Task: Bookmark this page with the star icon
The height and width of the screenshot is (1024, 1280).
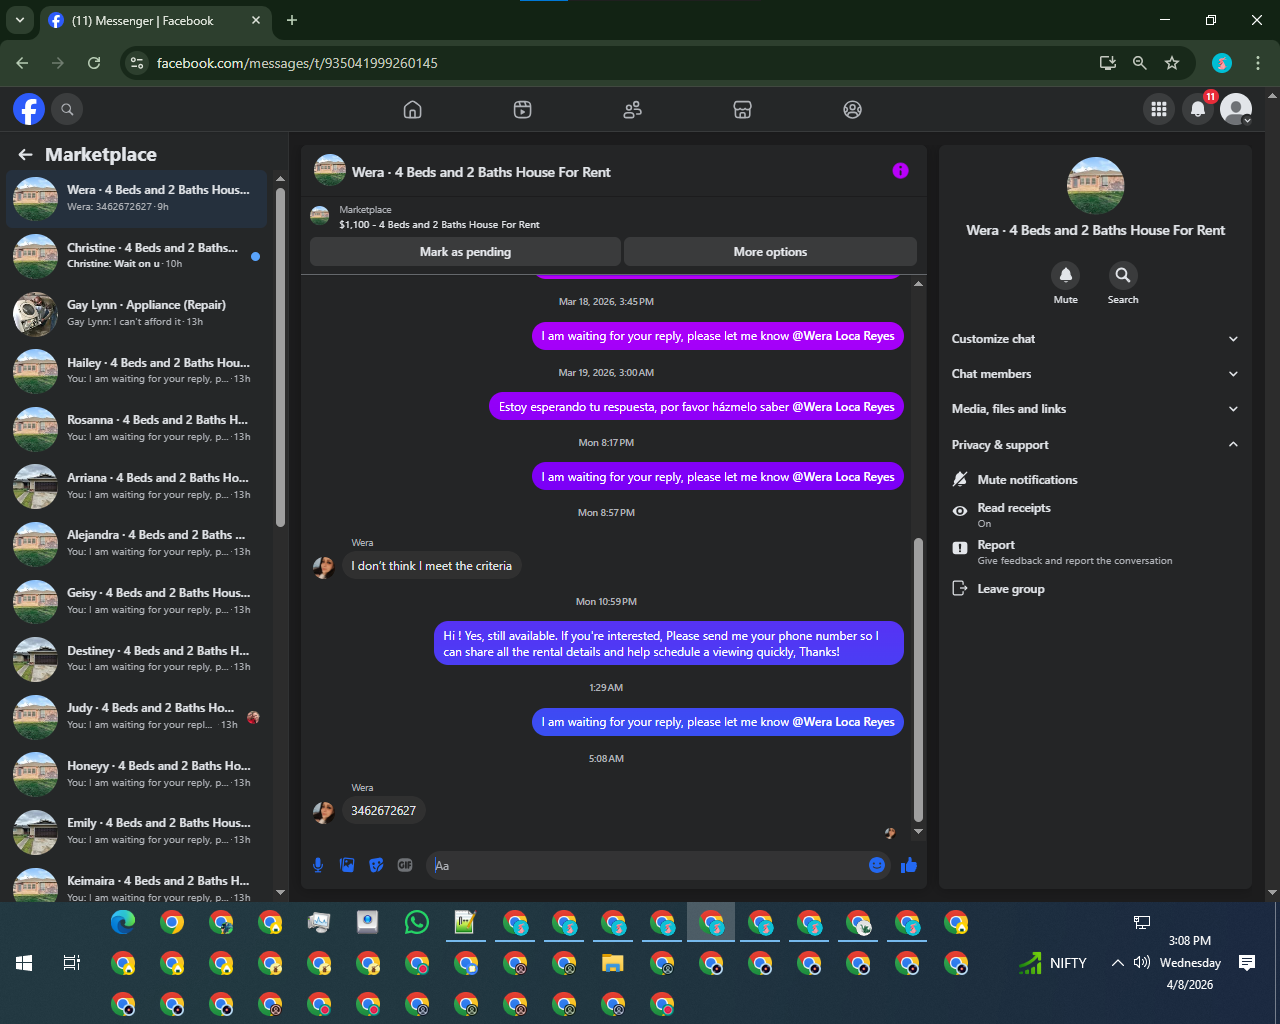Action: pos(1172,63)
